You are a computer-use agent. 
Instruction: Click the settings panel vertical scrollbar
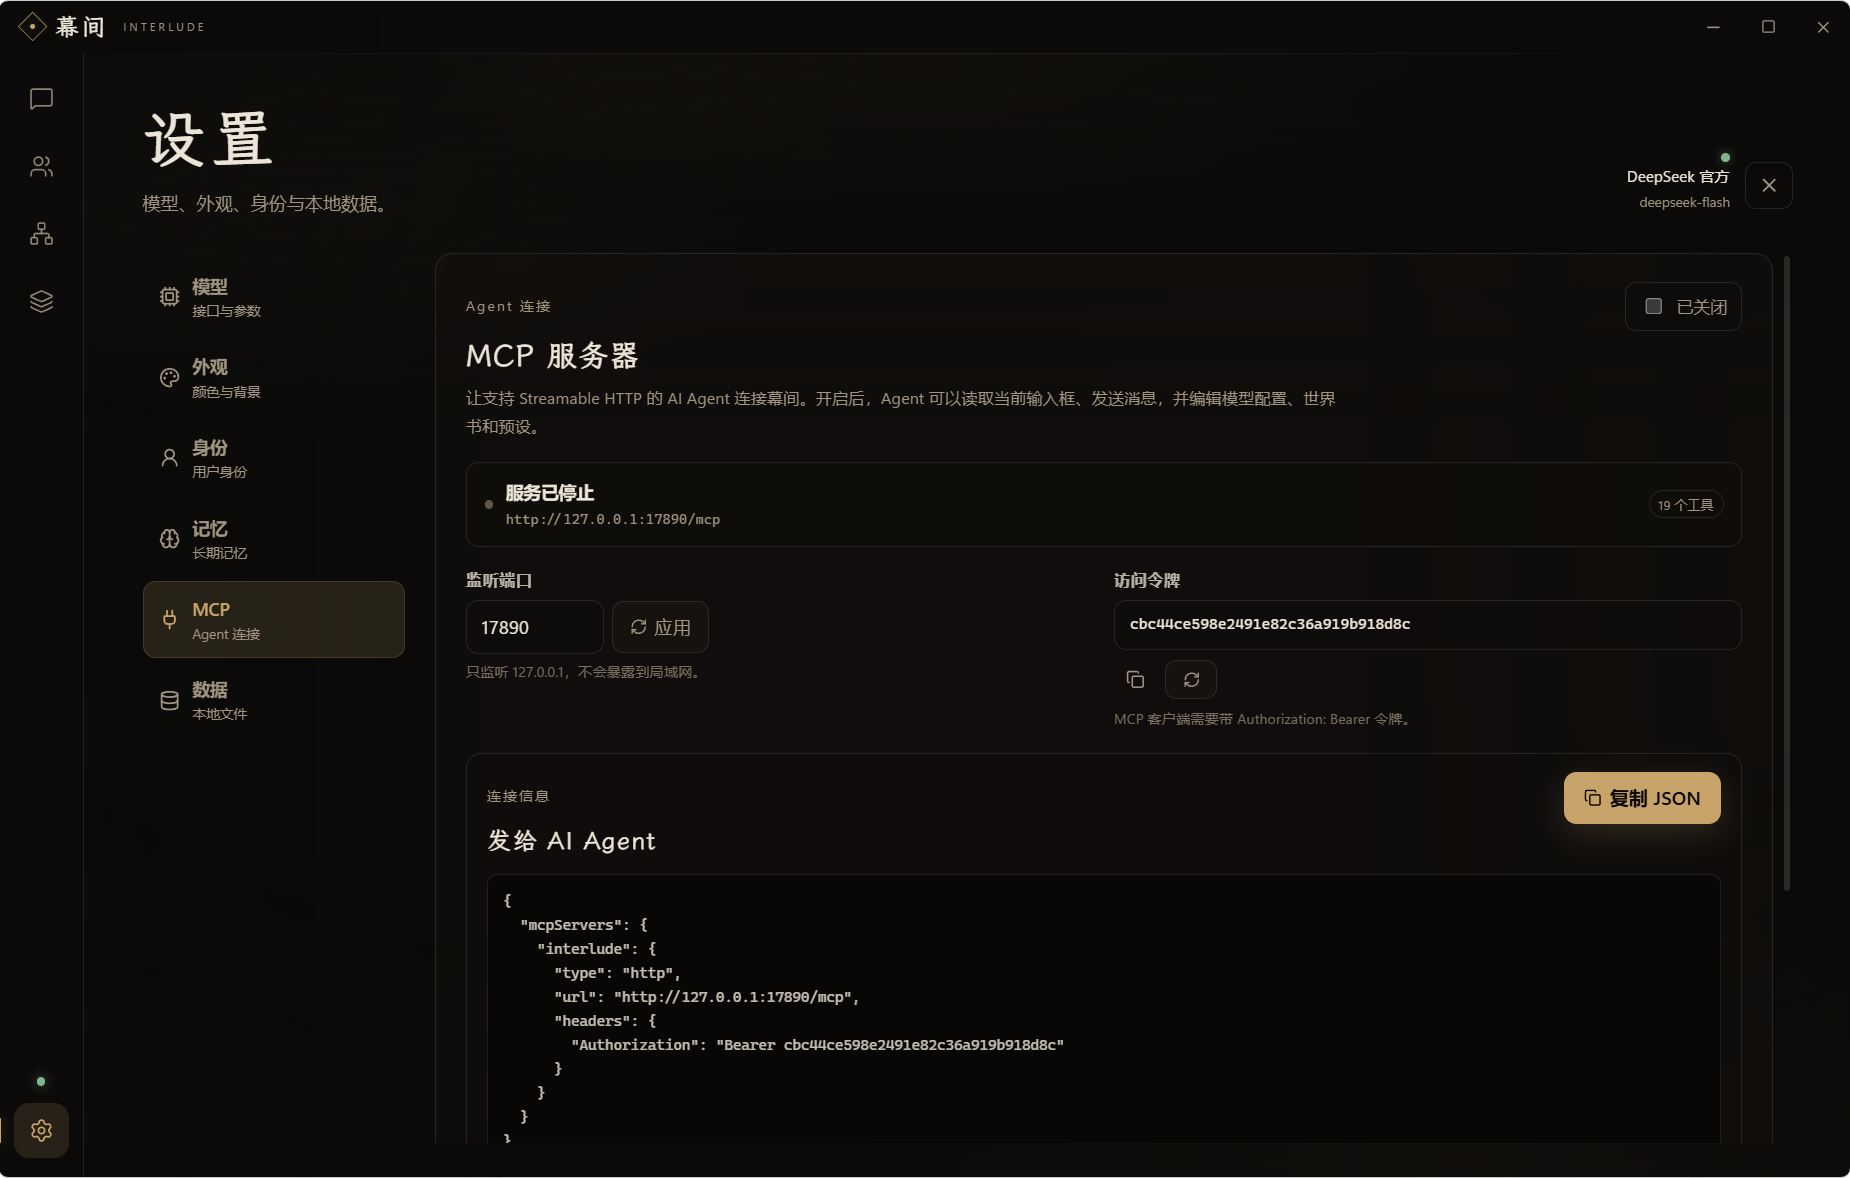1787,573
